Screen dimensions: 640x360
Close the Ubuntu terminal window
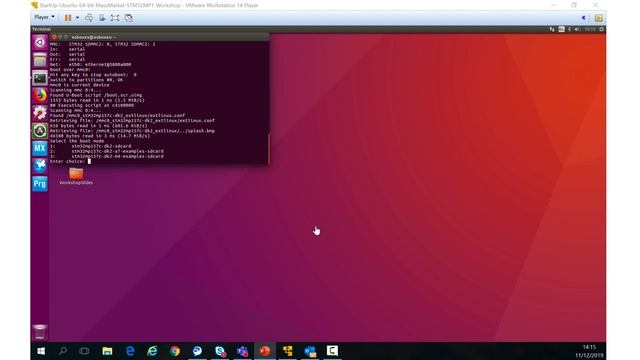54,37
